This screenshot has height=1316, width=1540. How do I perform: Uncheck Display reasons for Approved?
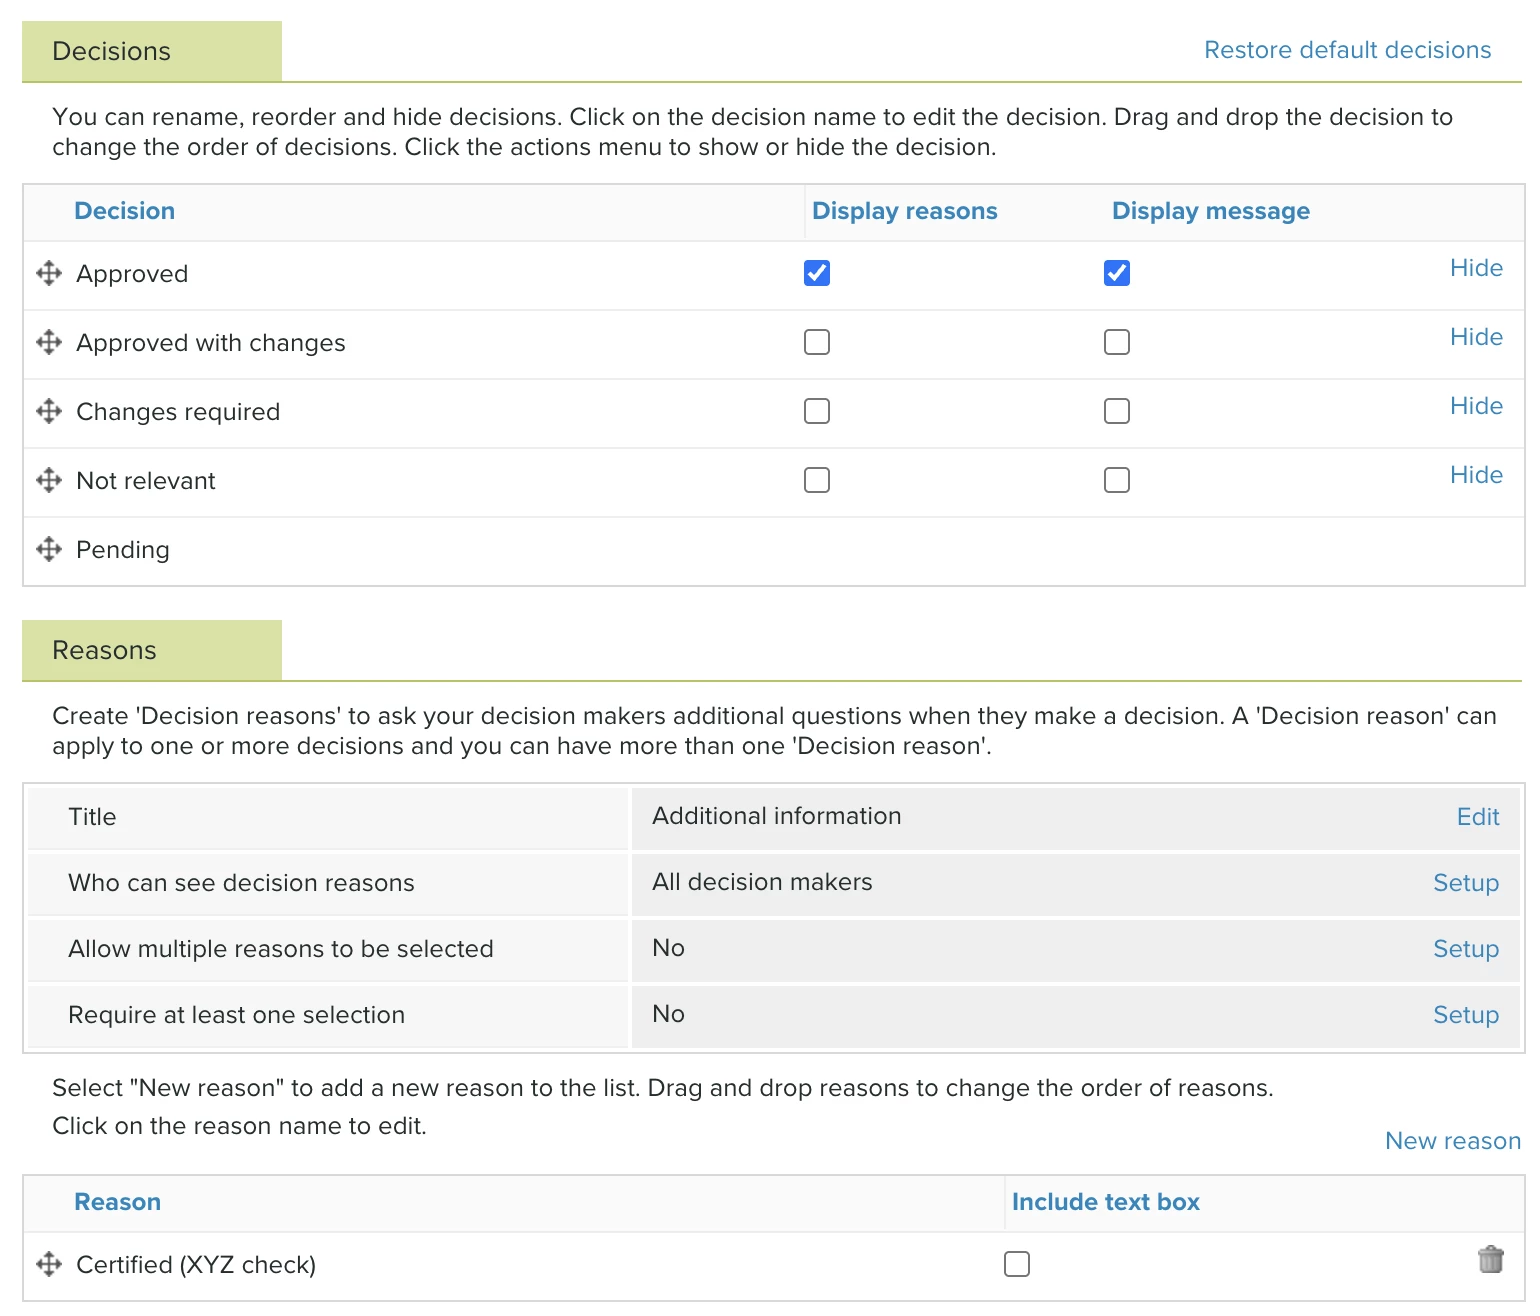click(817, 273)
